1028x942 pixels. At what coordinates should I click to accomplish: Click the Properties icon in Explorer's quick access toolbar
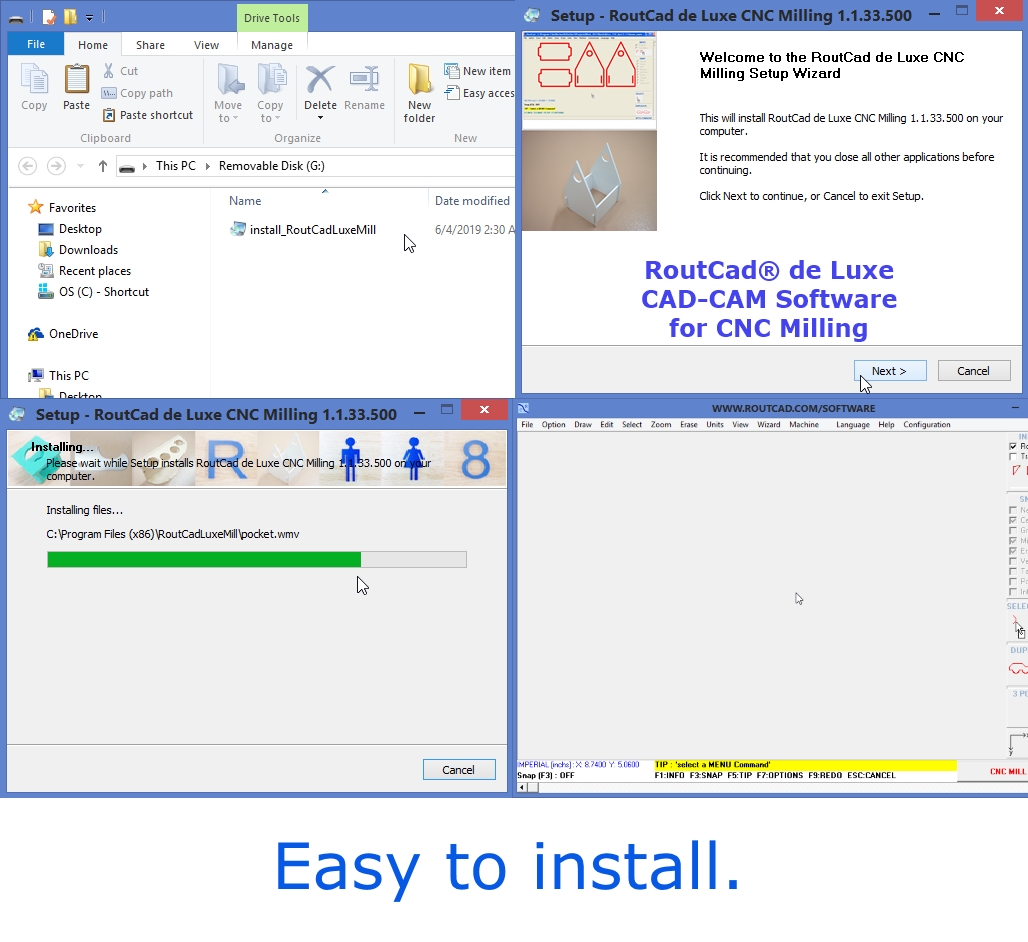[49, 17]
